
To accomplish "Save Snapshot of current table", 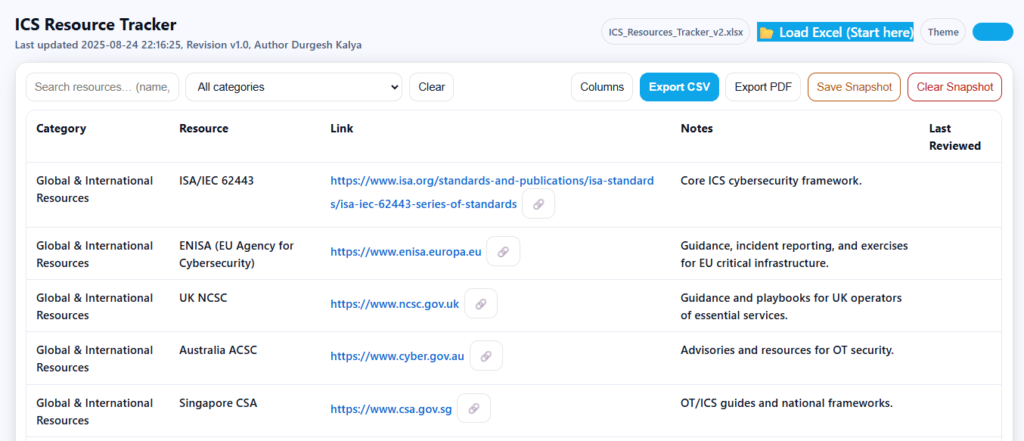I will tap(854, 87).
